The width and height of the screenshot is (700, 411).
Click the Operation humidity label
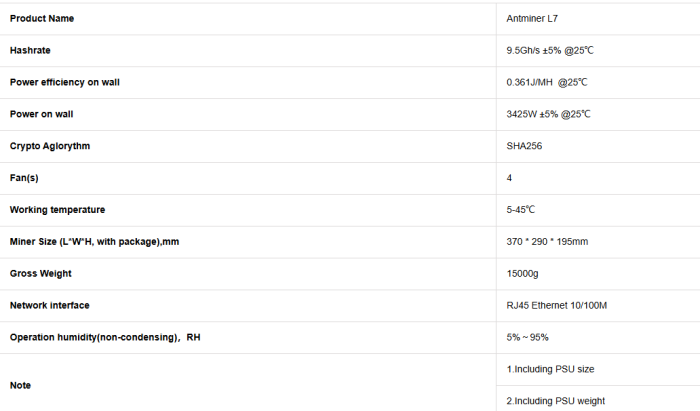click(105, 337)
